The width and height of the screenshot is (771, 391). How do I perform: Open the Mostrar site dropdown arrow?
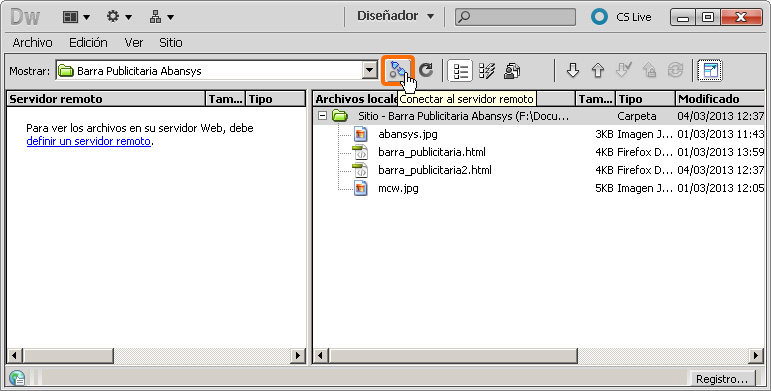pyautogui.click(x=370, y=71)
